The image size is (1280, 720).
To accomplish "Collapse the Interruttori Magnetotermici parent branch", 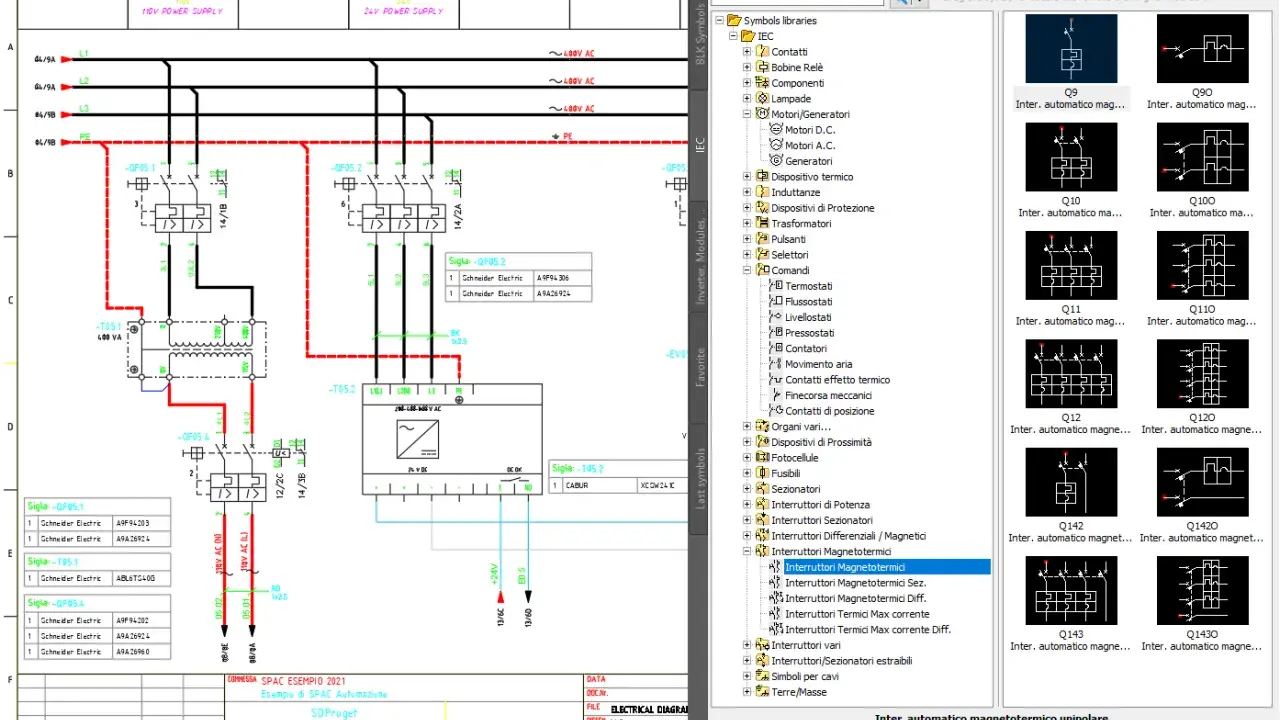I will pos(747,551).
